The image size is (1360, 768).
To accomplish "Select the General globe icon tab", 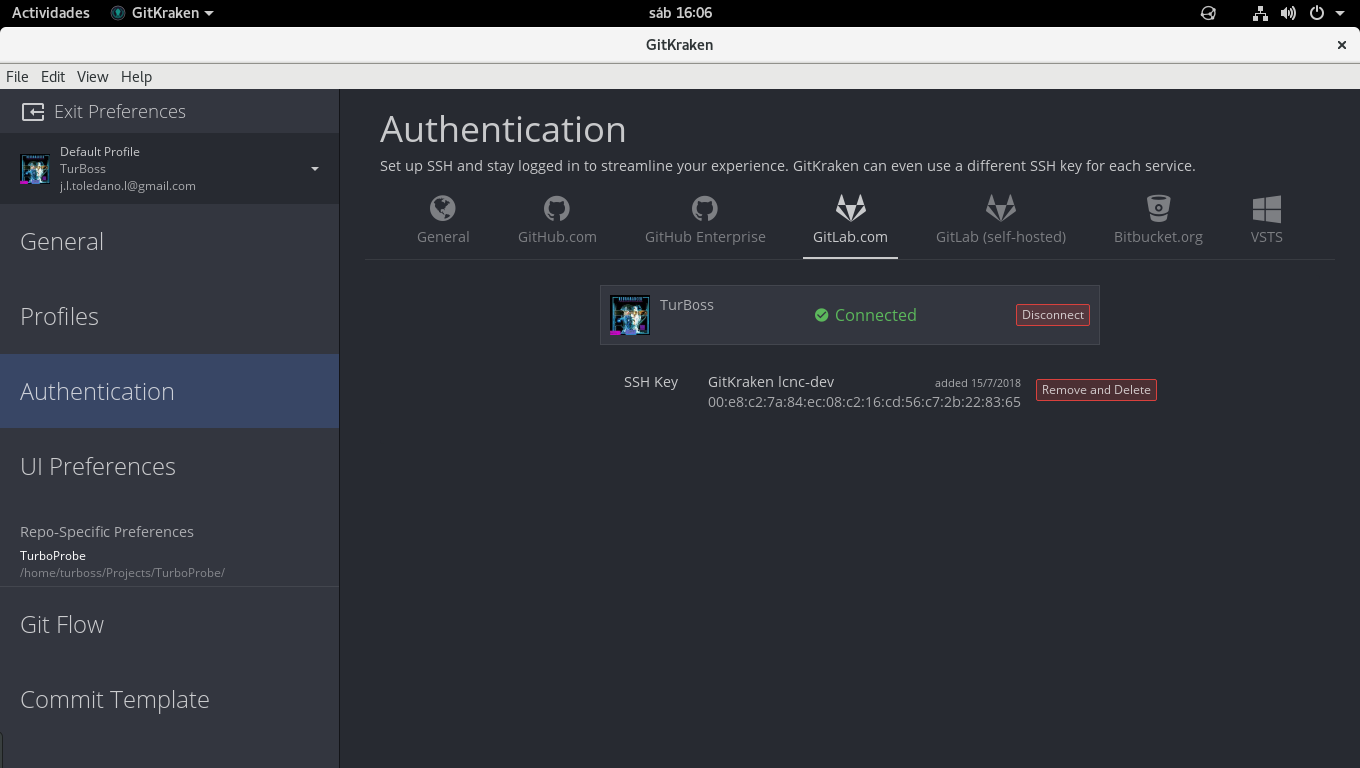I will point(443,208).
